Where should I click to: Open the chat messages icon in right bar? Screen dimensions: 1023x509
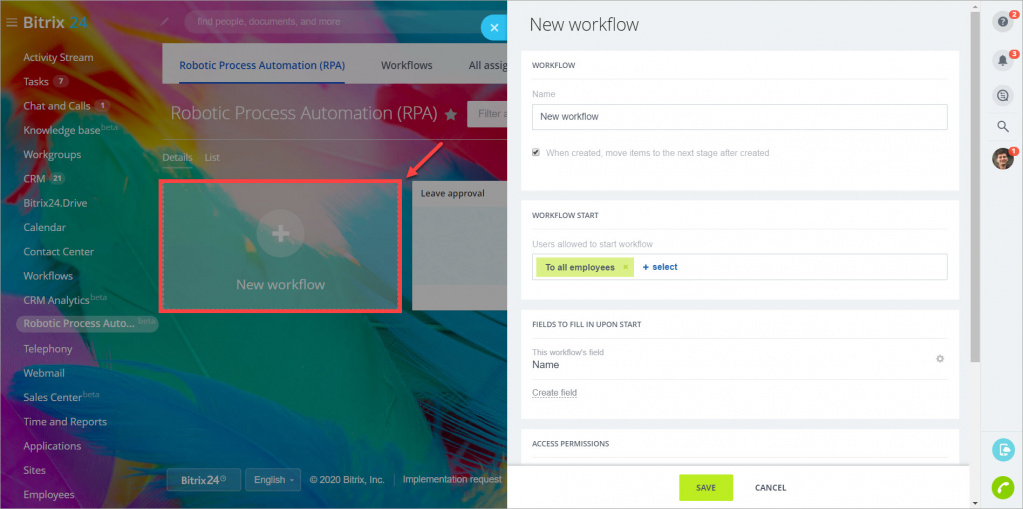1003,95
